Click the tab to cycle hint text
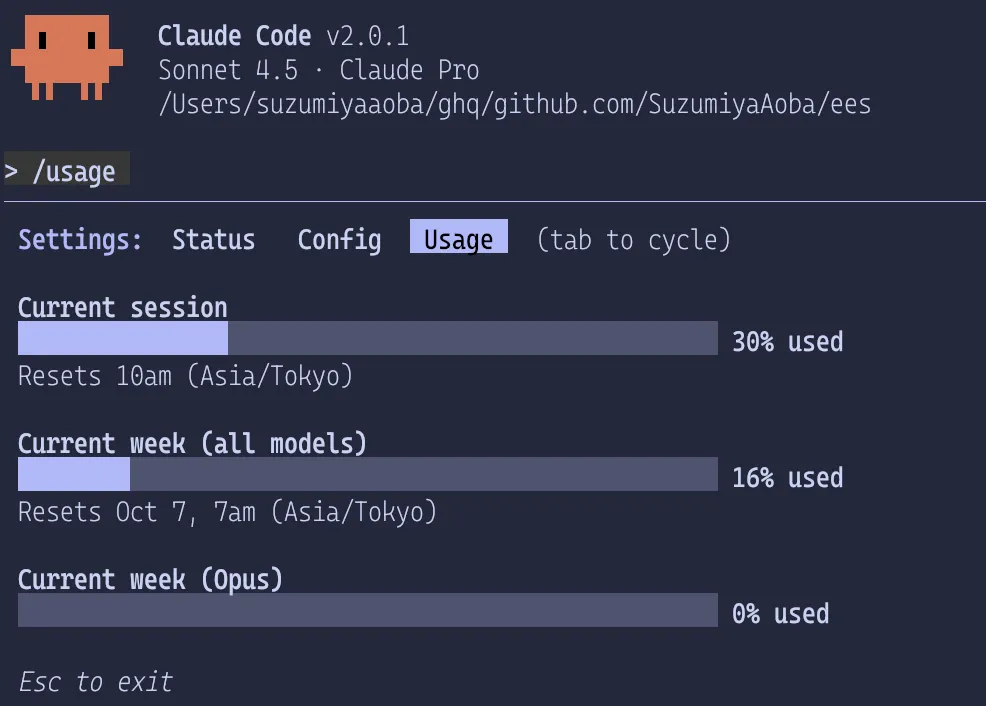The width and height of the screenshot is (986, 706). point(633,240)
